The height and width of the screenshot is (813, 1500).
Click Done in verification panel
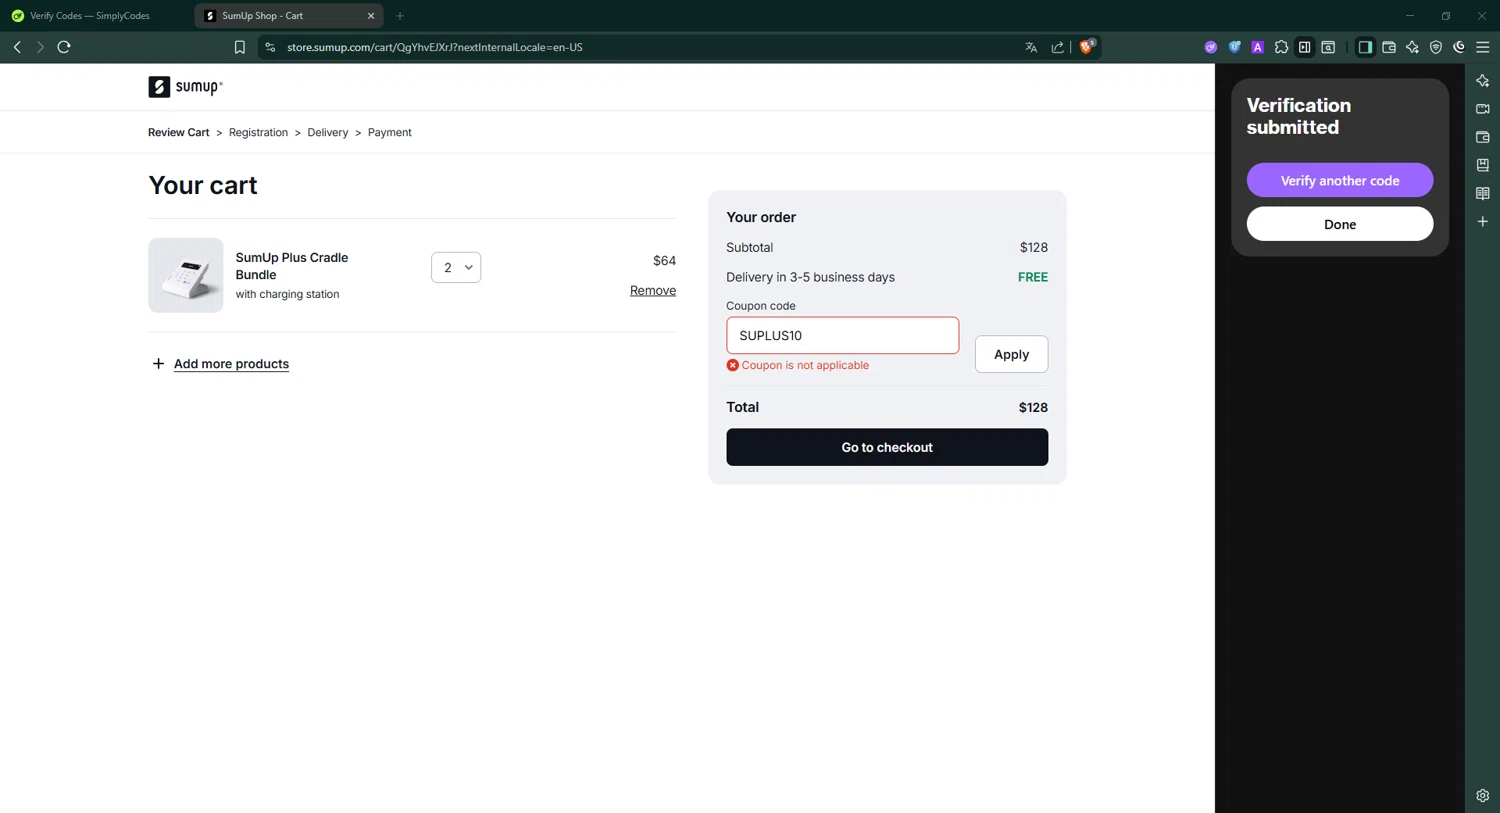tap(1340, 224)
